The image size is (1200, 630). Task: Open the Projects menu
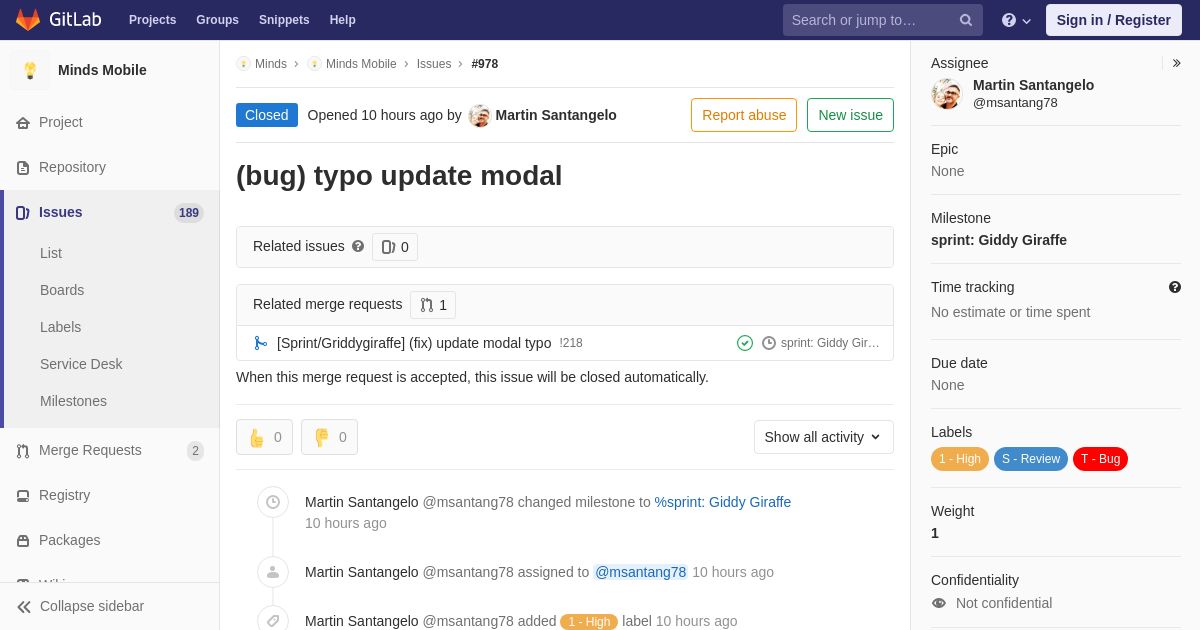click(x=152, y=20)
